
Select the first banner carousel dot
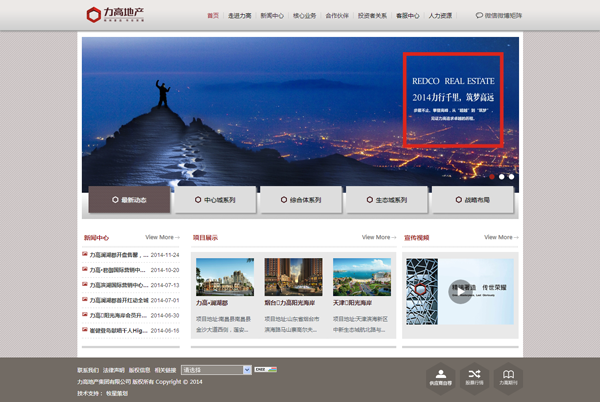(492, 177)
